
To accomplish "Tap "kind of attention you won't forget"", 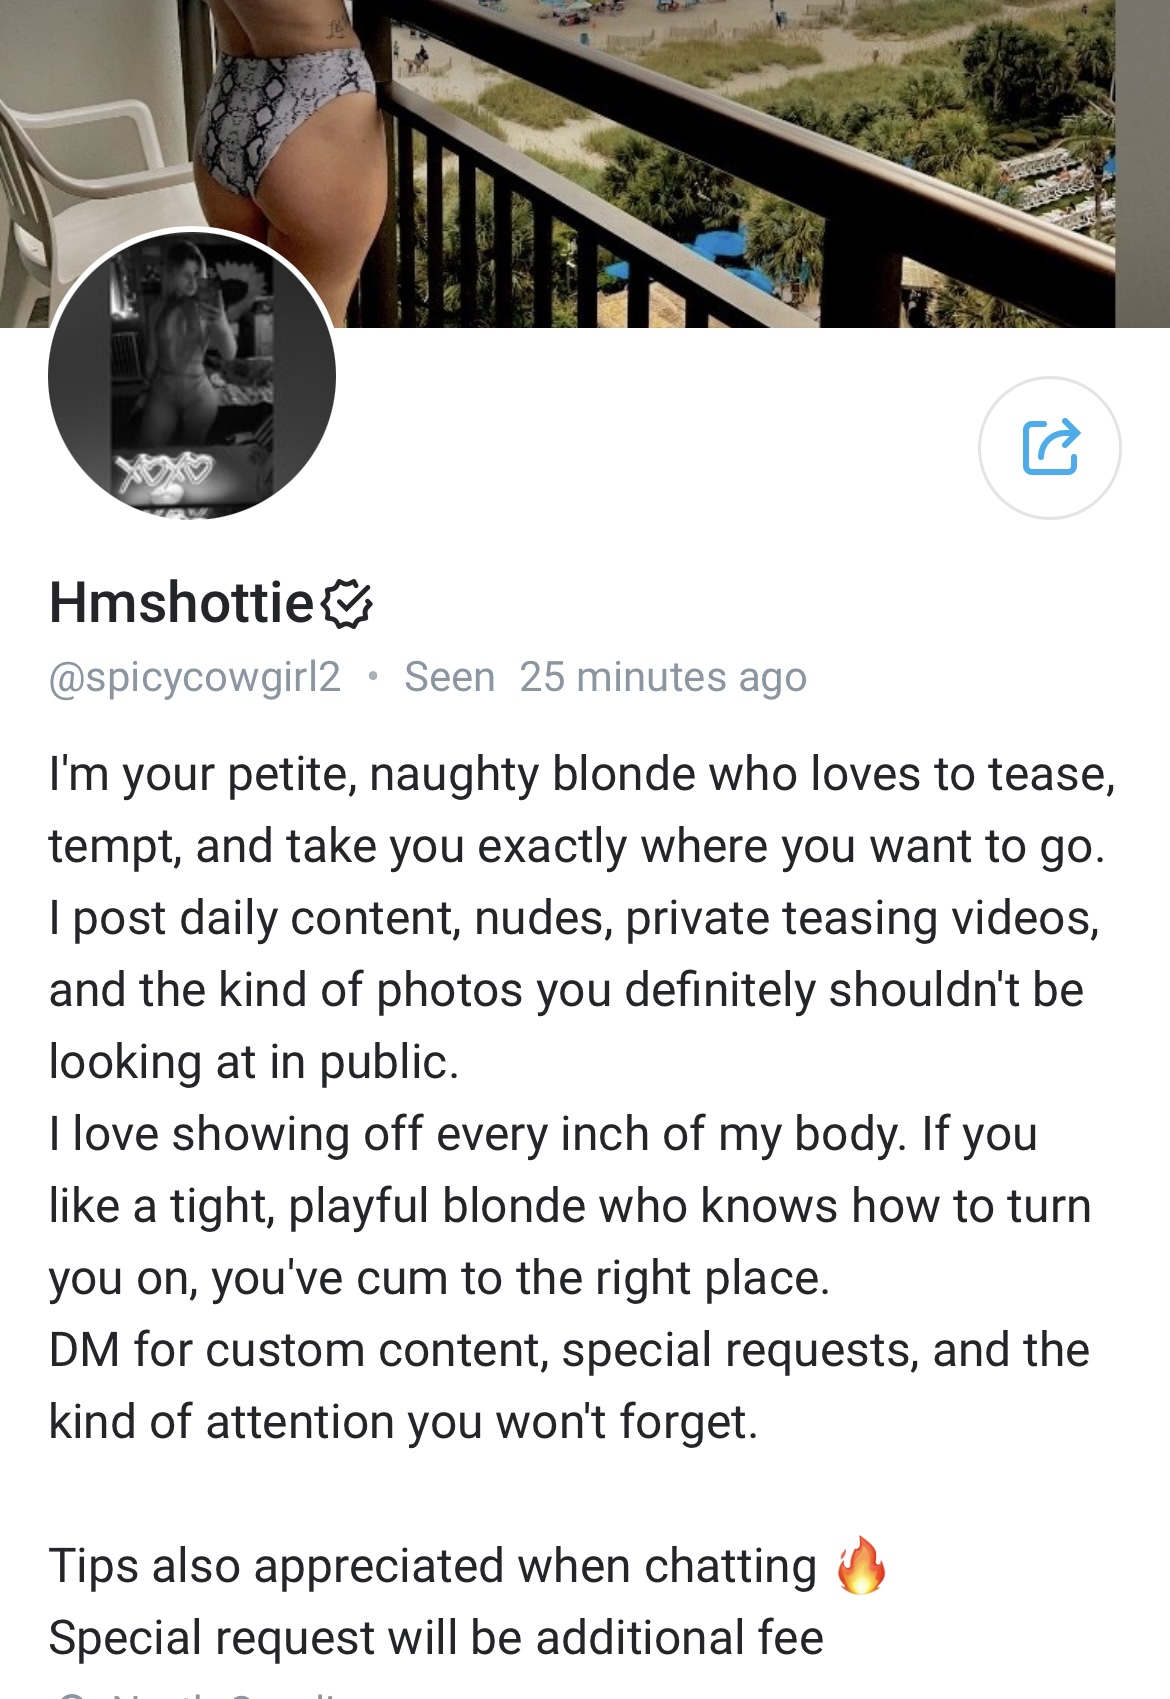I will tap(404, 1422).
